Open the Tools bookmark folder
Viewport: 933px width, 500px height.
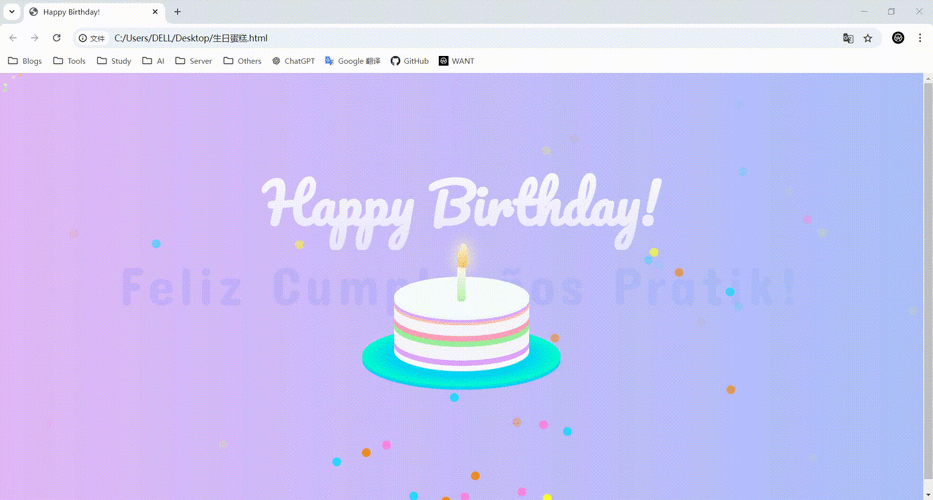pos(70,61)
